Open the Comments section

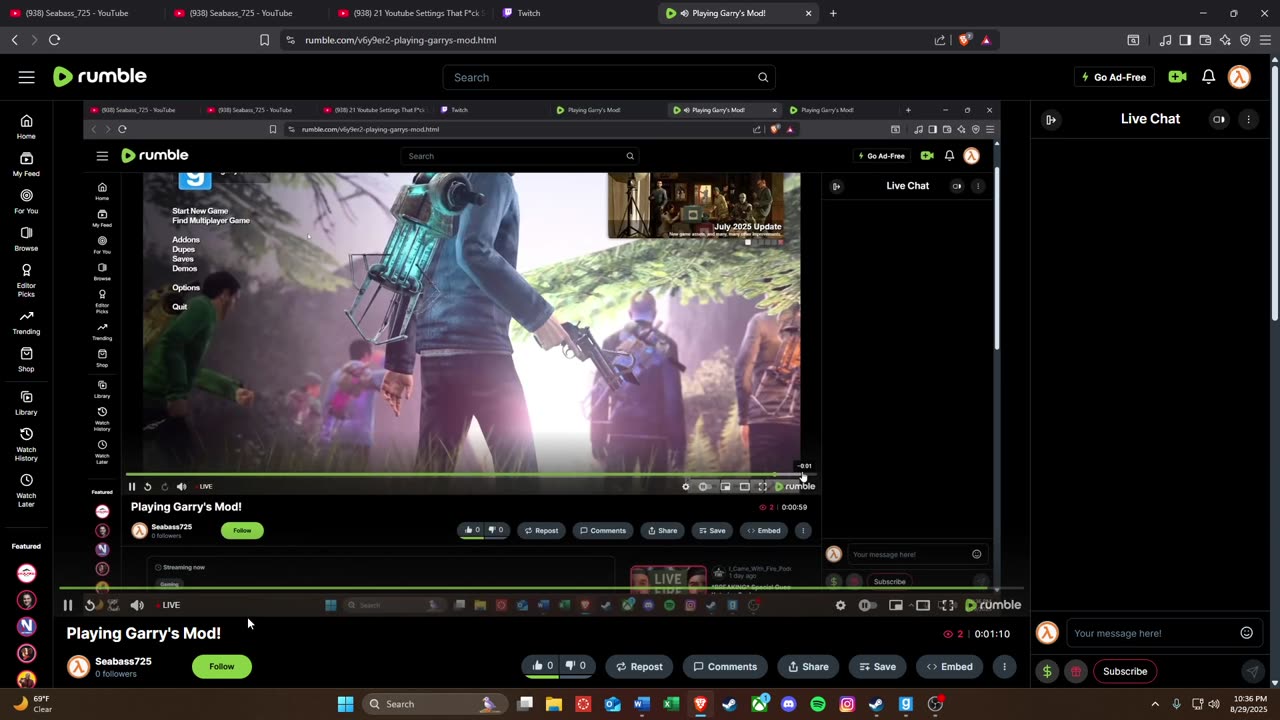click(725, 666)
